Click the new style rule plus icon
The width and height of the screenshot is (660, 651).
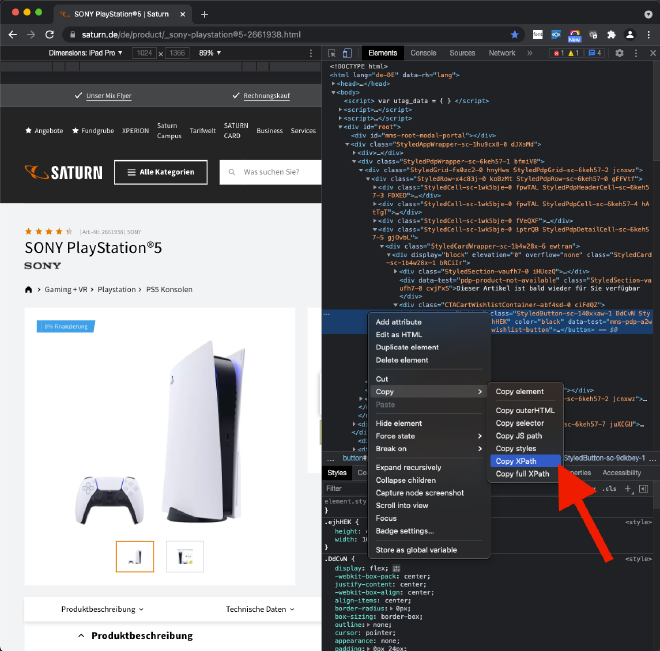[628, 489]
